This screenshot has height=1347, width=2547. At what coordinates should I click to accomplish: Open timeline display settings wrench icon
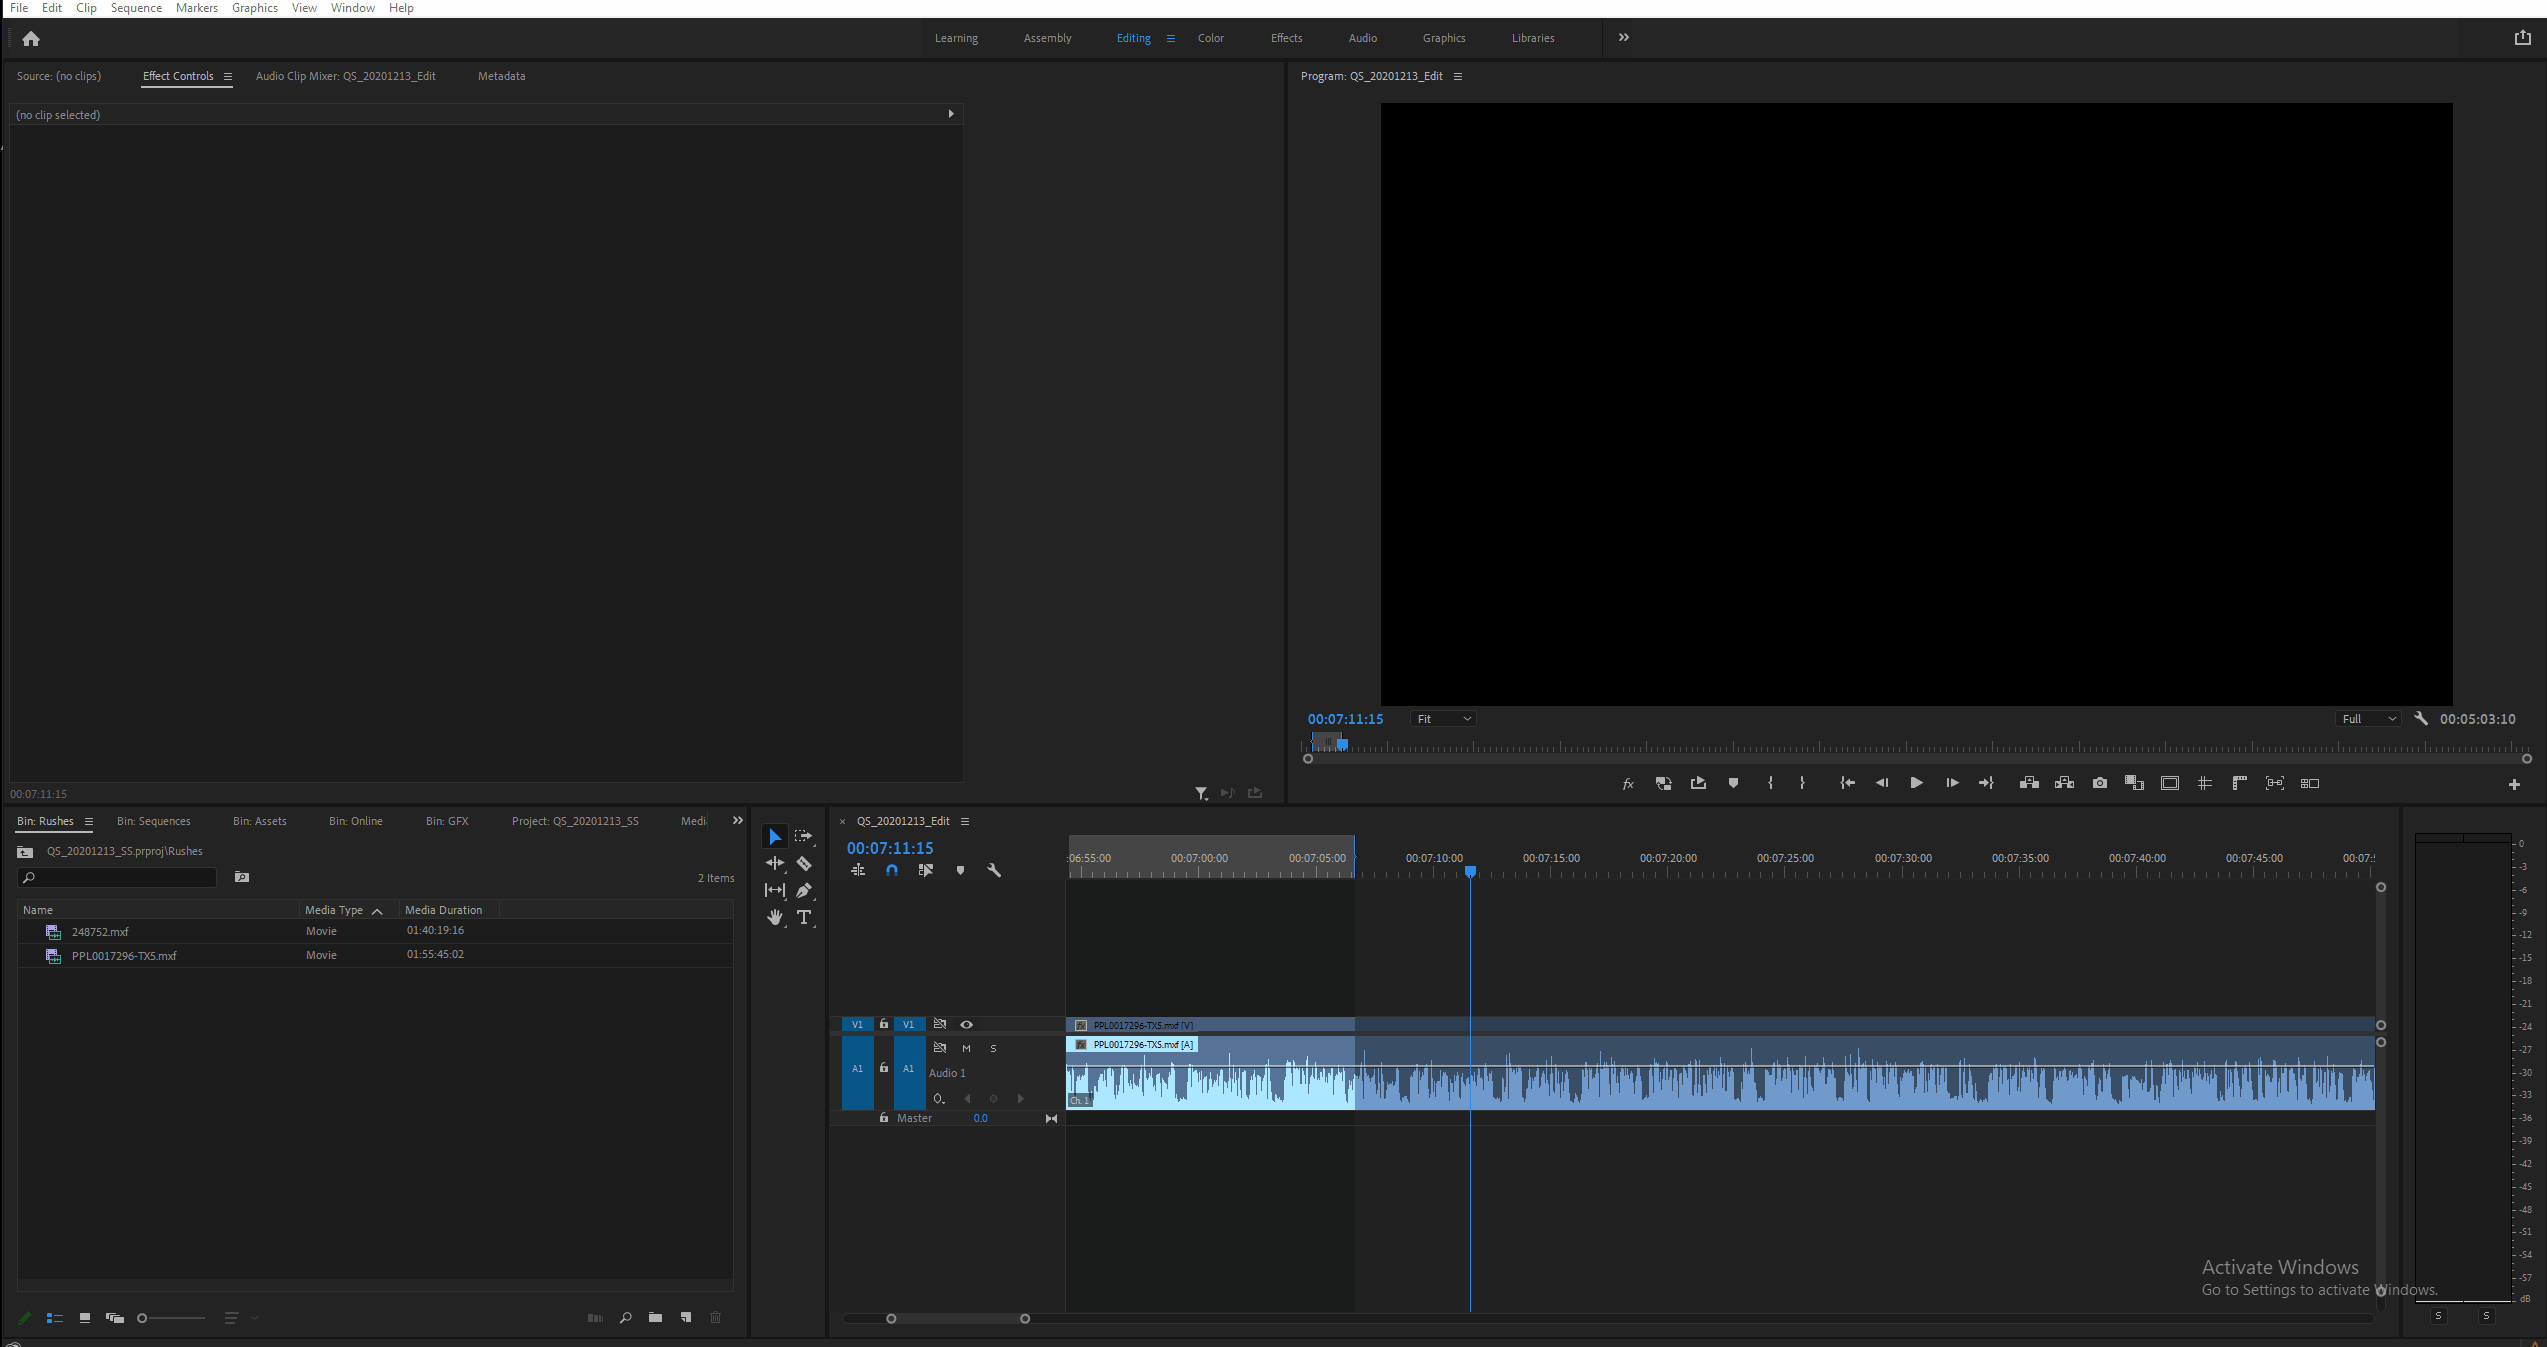tap(994, 870)
